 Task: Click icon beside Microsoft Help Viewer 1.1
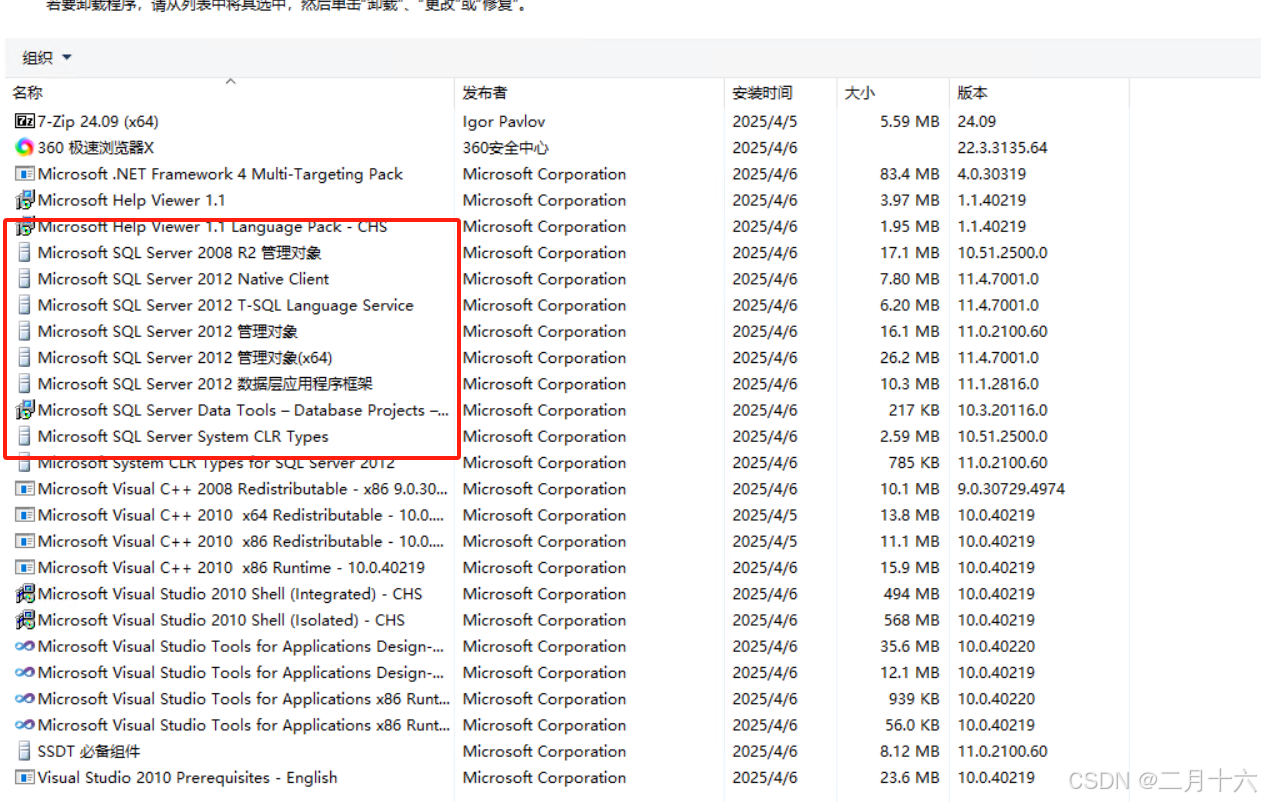point(25,200)
